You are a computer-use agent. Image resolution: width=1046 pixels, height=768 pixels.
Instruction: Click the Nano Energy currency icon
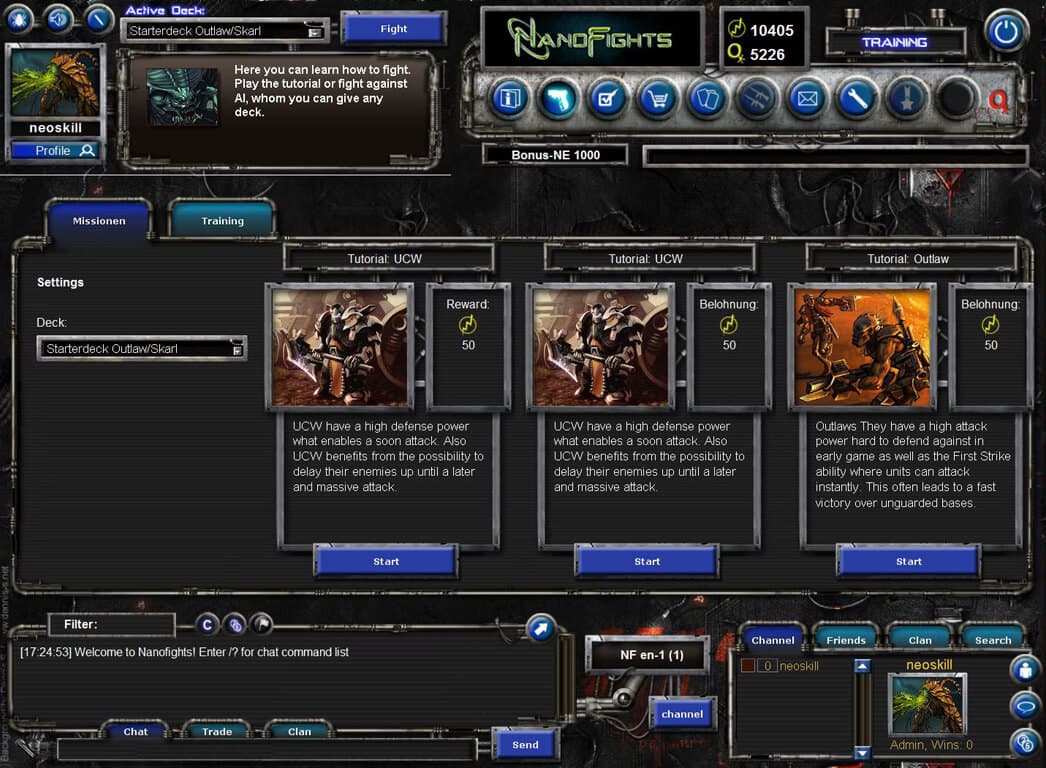(736, 29)
